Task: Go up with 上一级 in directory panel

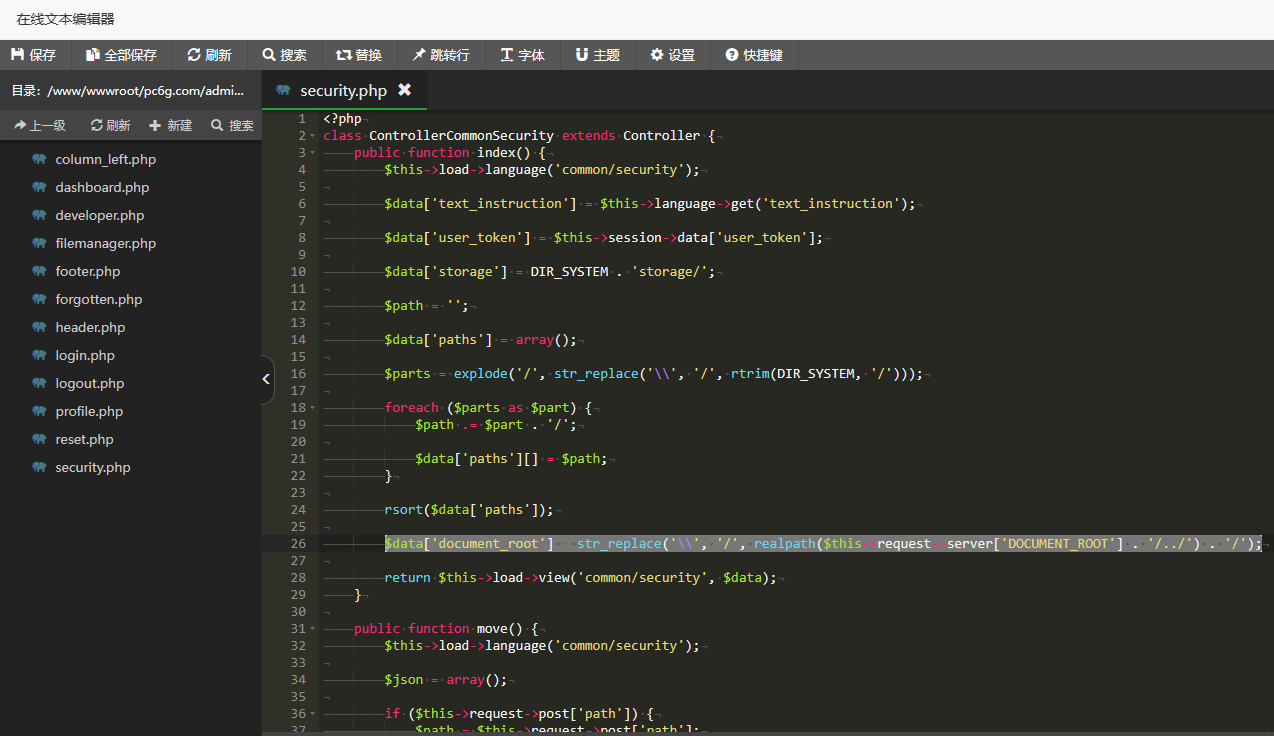Action: click(40, 126)
